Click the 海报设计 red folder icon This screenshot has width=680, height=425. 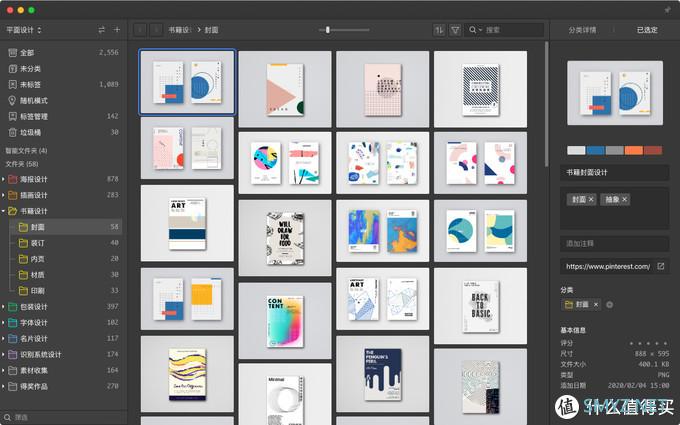13,179
